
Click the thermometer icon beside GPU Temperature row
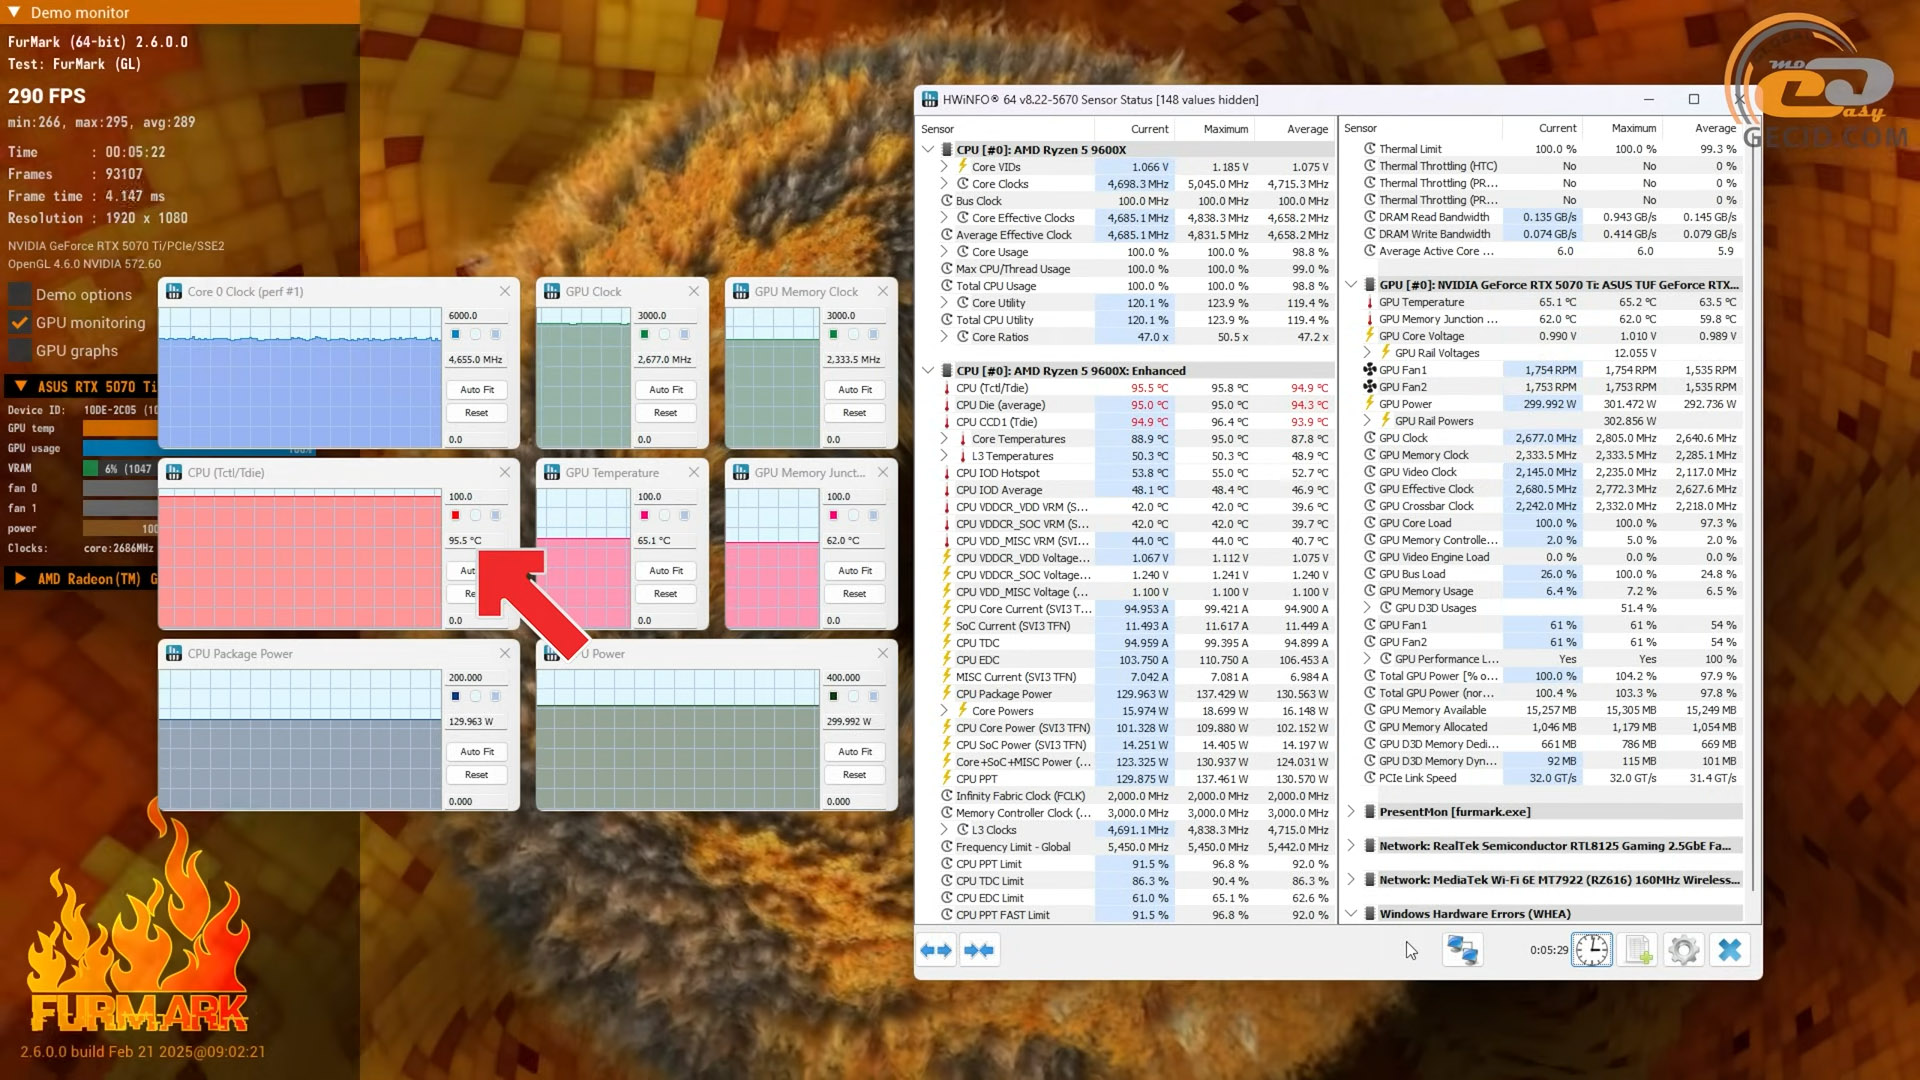[x=1370, y=302]
